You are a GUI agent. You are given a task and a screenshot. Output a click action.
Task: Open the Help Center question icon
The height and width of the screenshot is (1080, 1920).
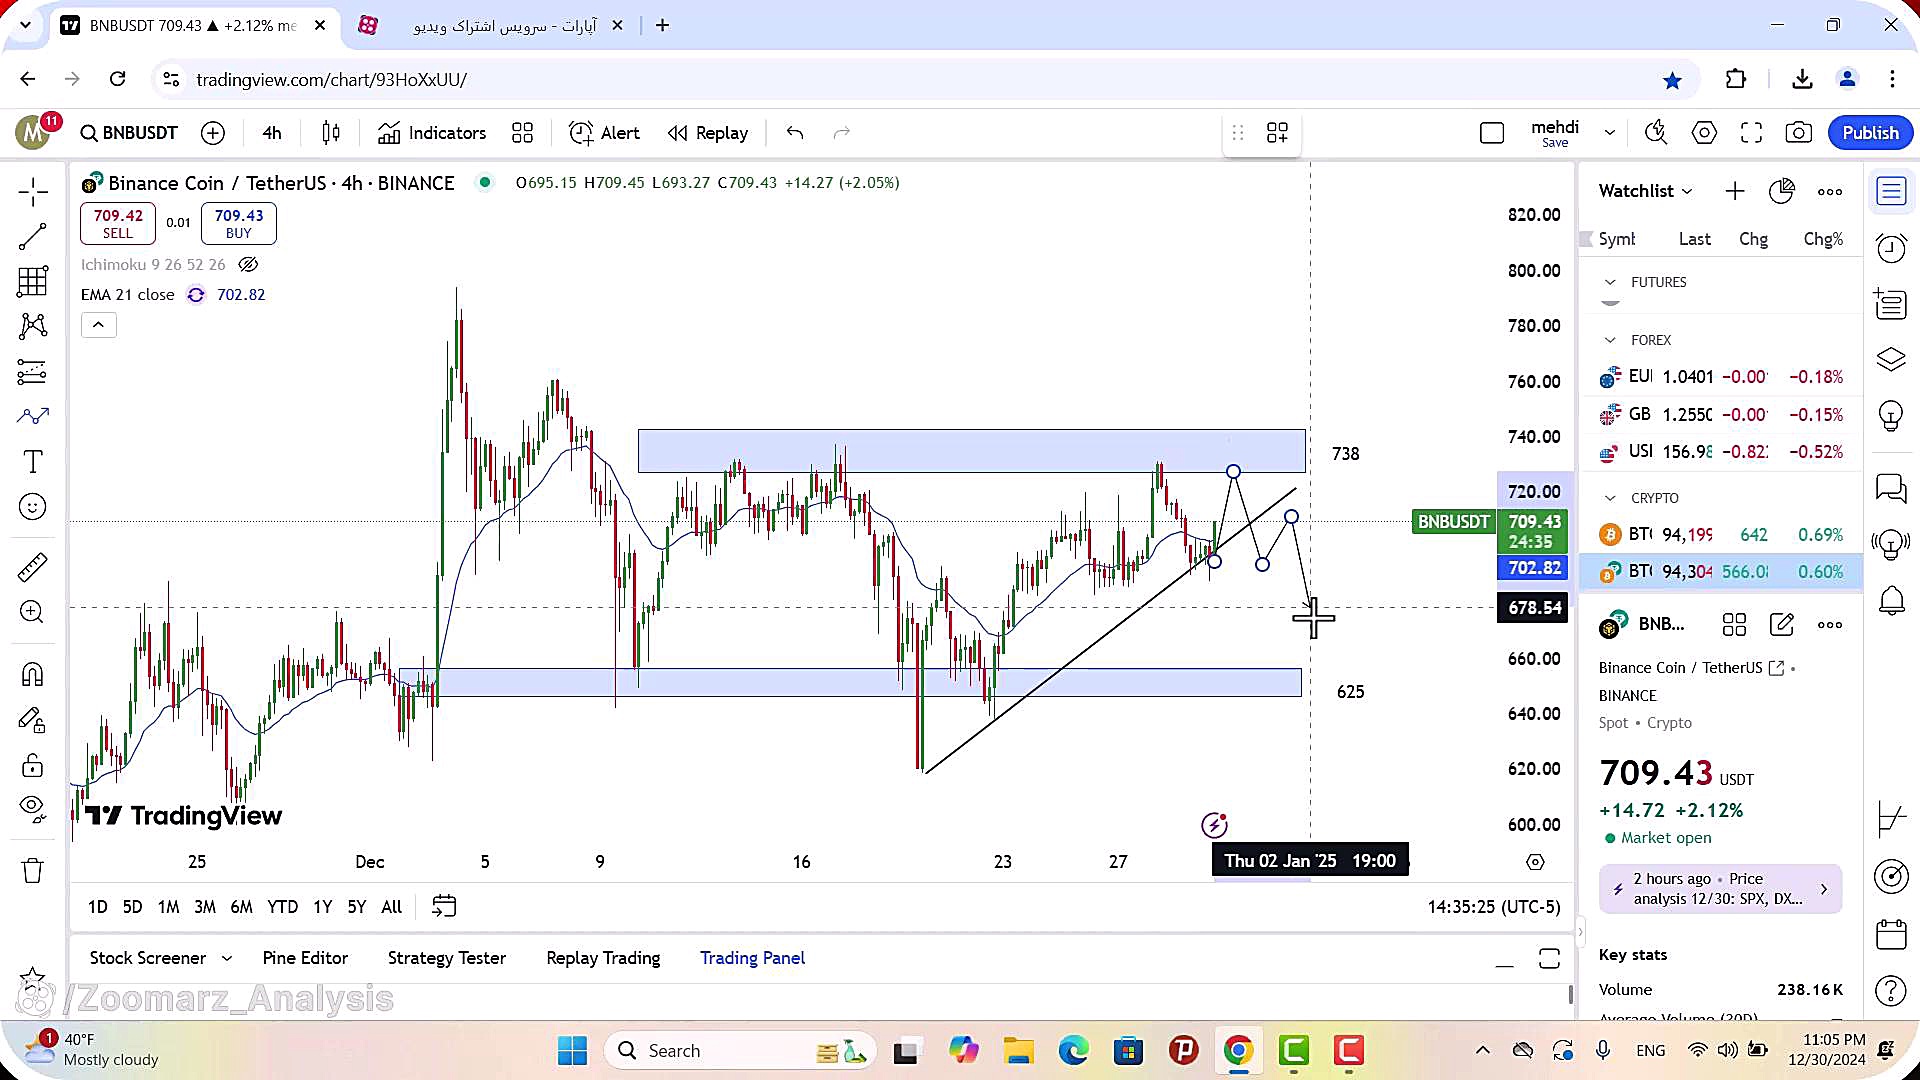(x=1891, y=991)
